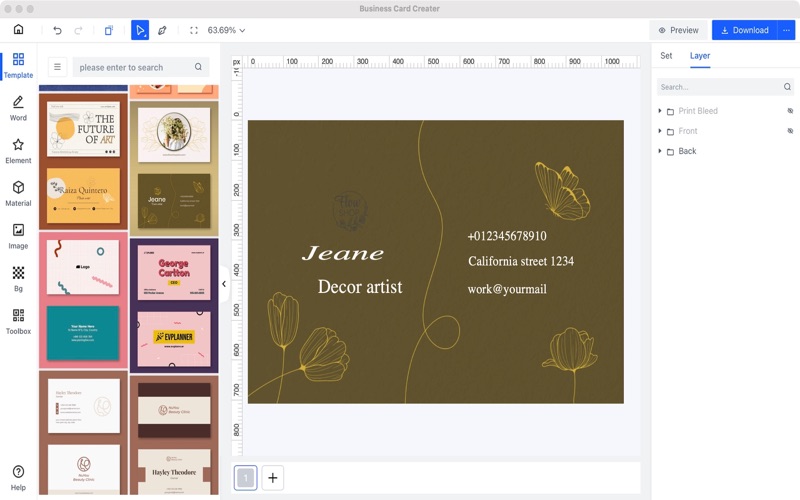
Task: Click the fit-to-screen icon
Action: pos(194,30)
